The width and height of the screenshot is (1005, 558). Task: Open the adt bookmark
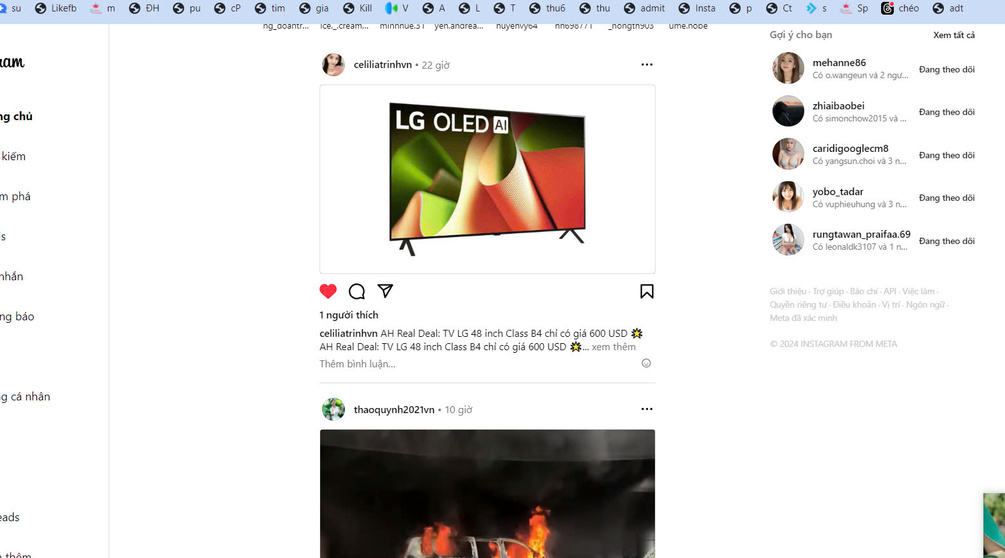[x=949, y=8]
